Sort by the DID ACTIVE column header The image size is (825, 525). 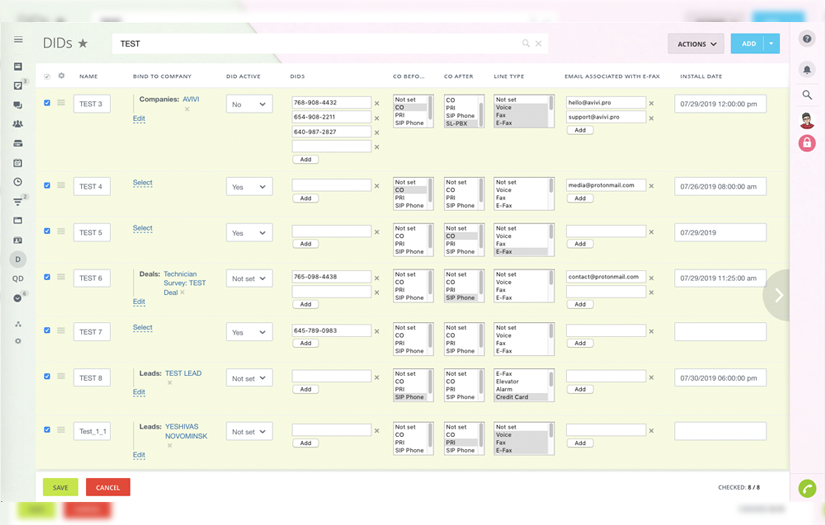(x=243, y=76)
